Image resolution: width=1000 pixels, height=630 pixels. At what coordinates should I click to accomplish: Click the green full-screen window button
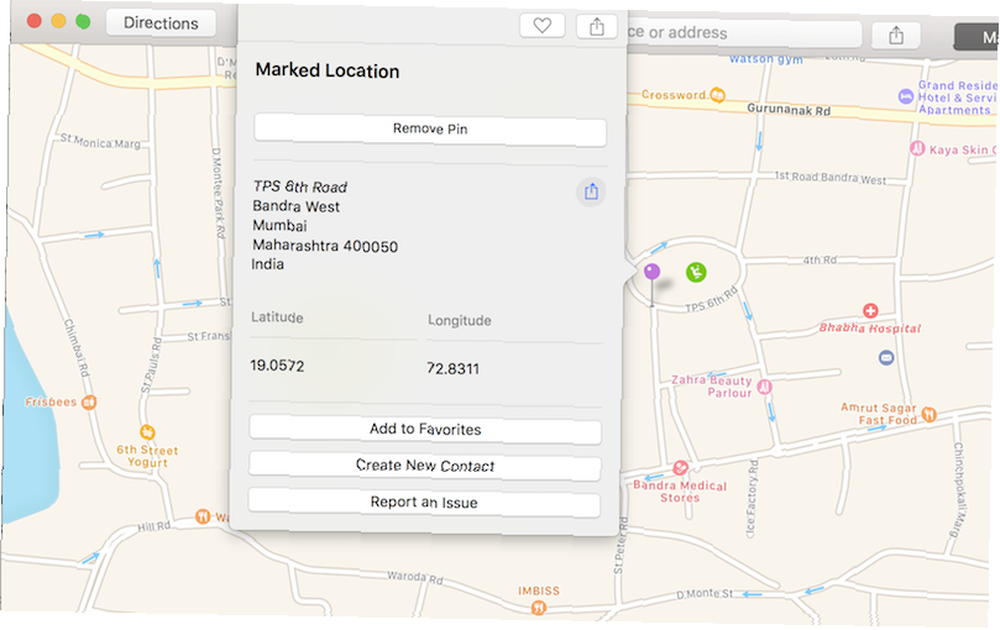point(83,21)
